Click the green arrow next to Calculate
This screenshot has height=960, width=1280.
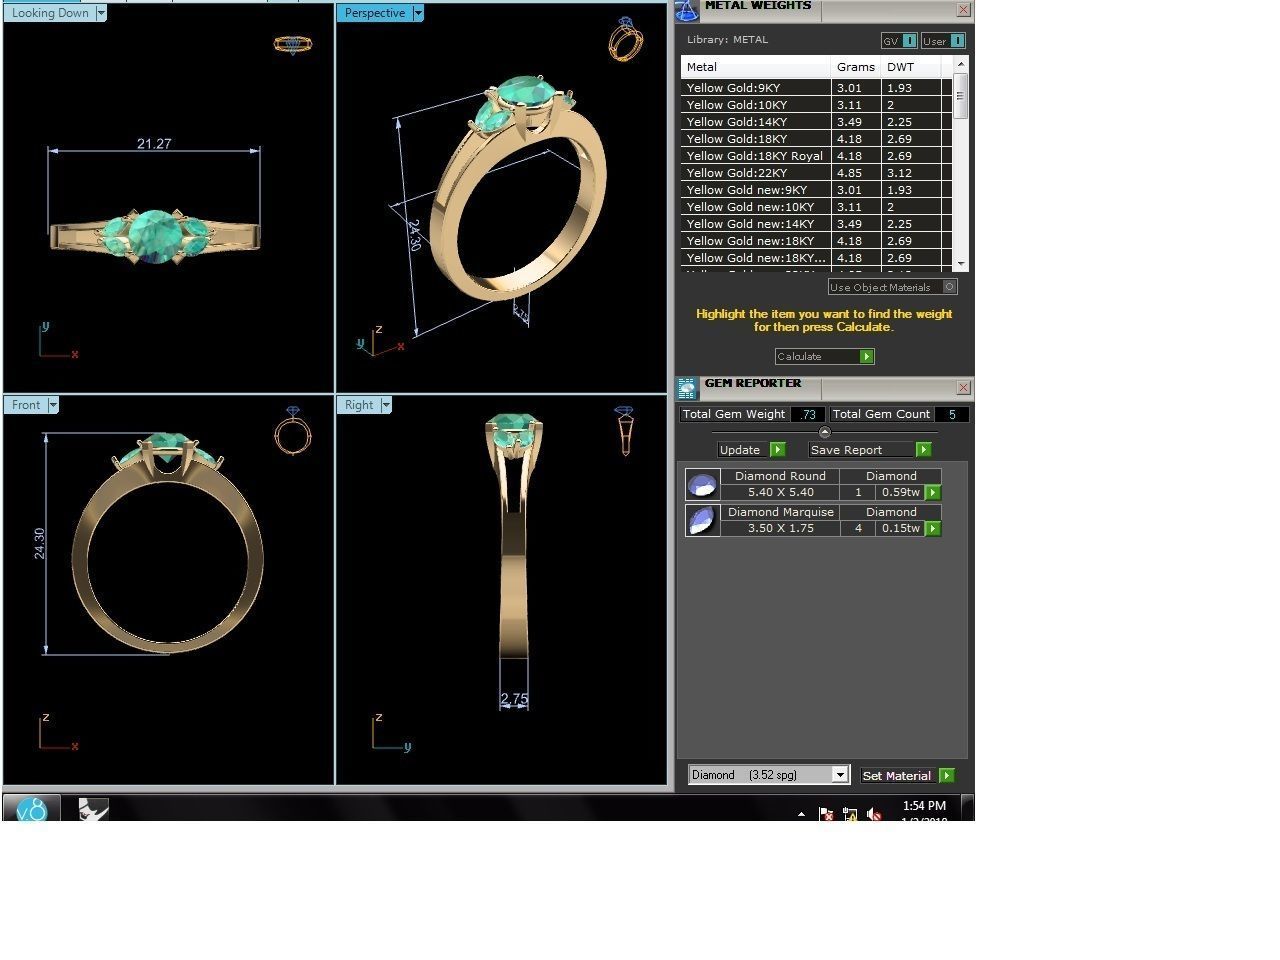click(867, 357)
